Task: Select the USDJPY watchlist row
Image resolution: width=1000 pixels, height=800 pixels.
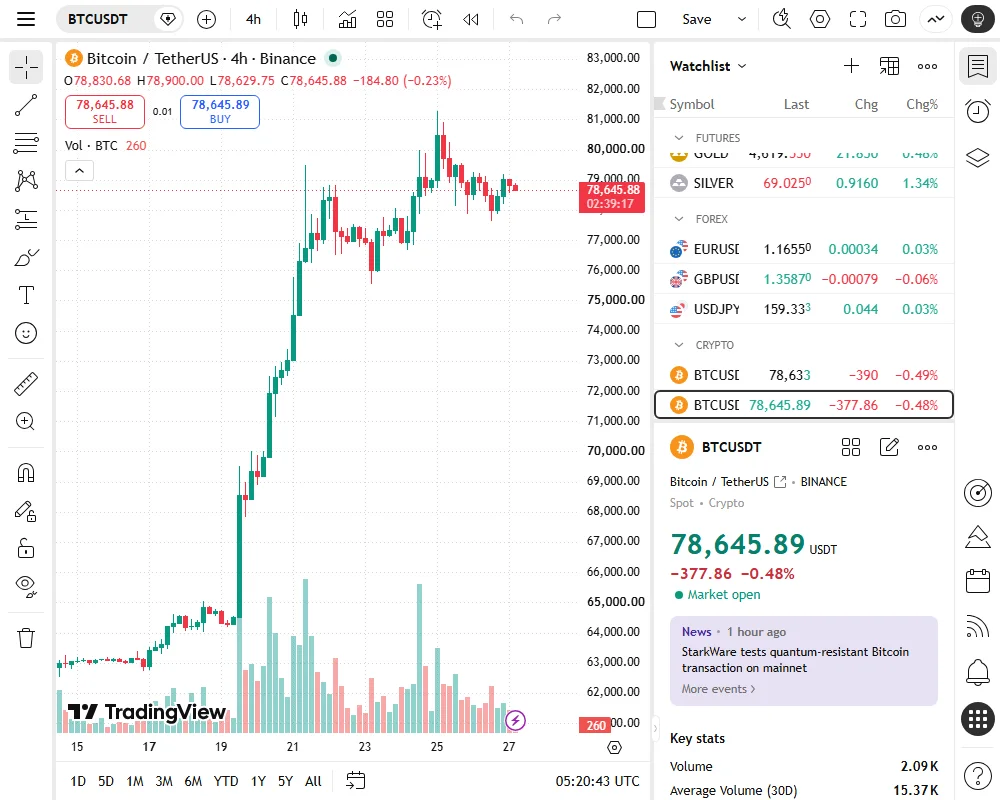Action: (x=804, y=309)
